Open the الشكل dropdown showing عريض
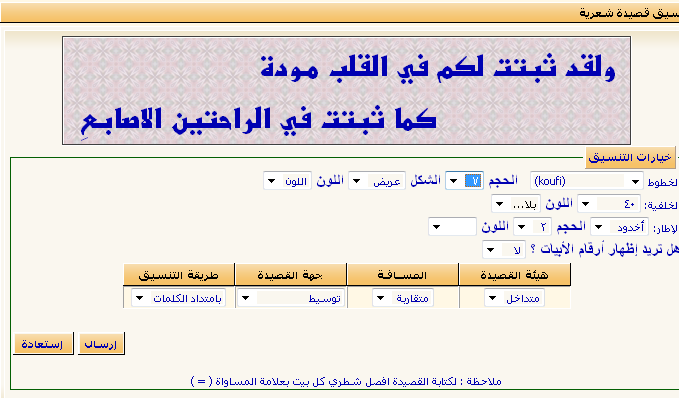Screen dimensions: 679x398 click(377, 181)
